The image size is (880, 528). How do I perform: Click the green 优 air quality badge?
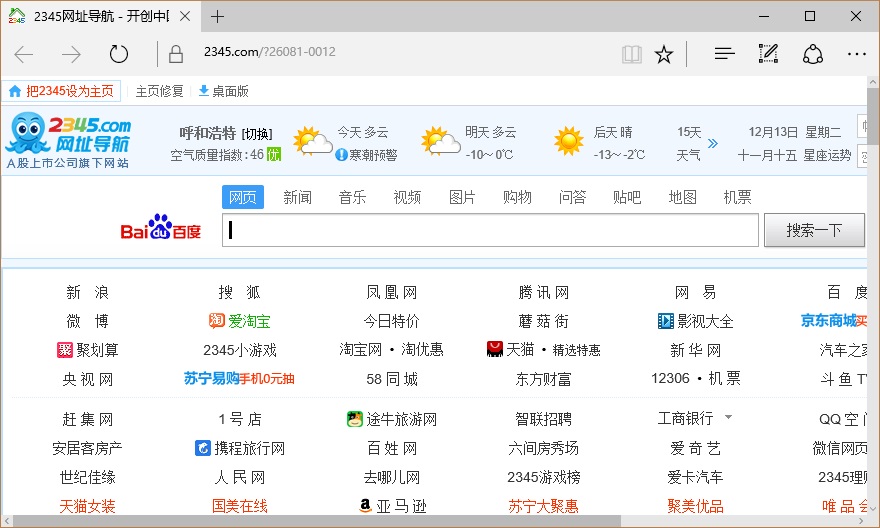(x=273, y=154)
